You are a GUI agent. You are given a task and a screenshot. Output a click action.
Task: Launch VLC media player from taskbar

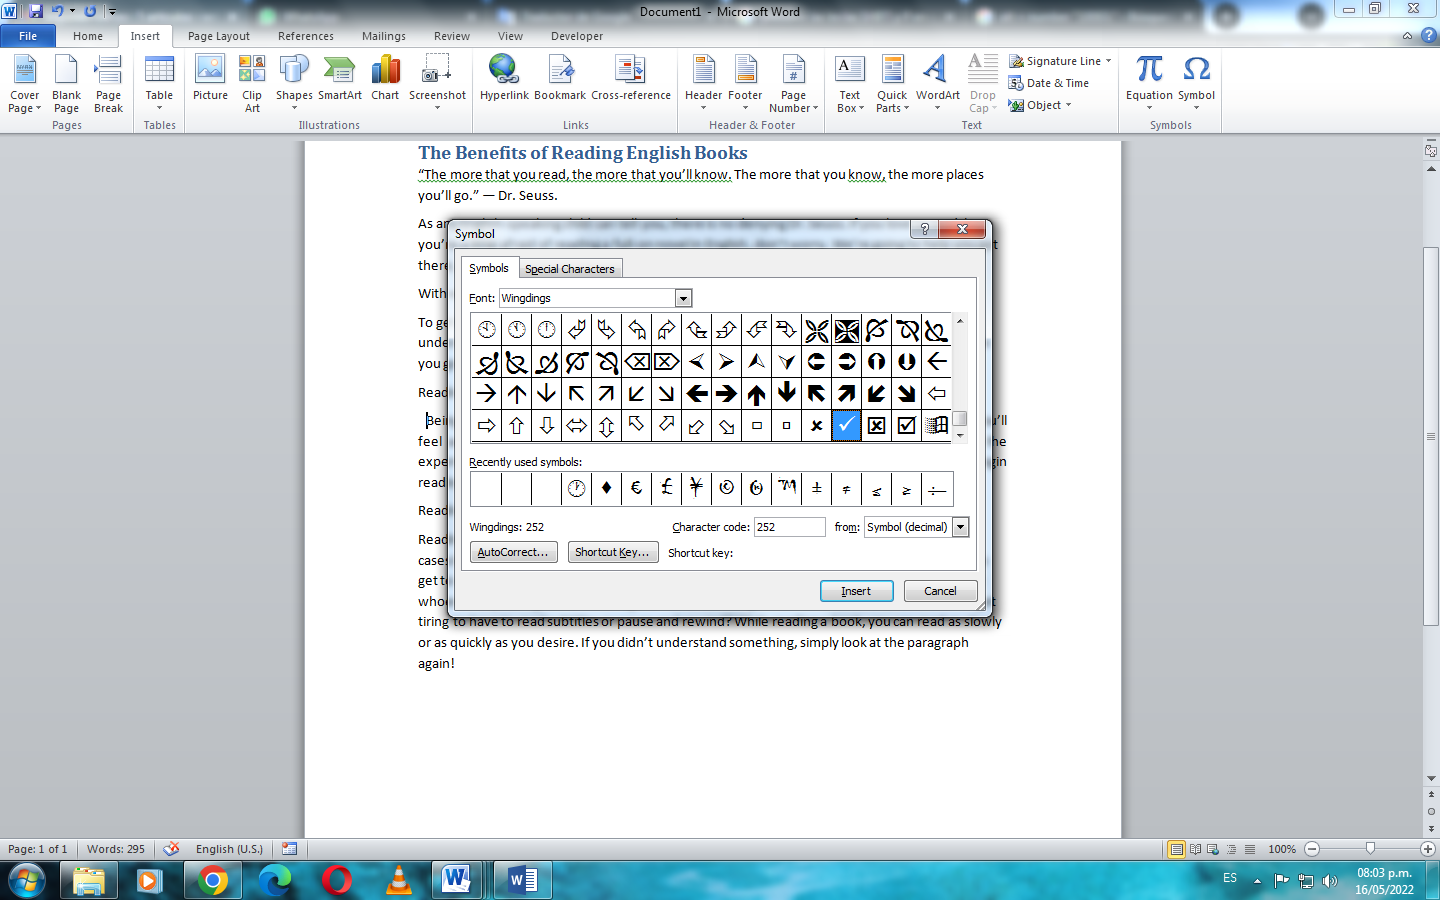click(398, 880)
